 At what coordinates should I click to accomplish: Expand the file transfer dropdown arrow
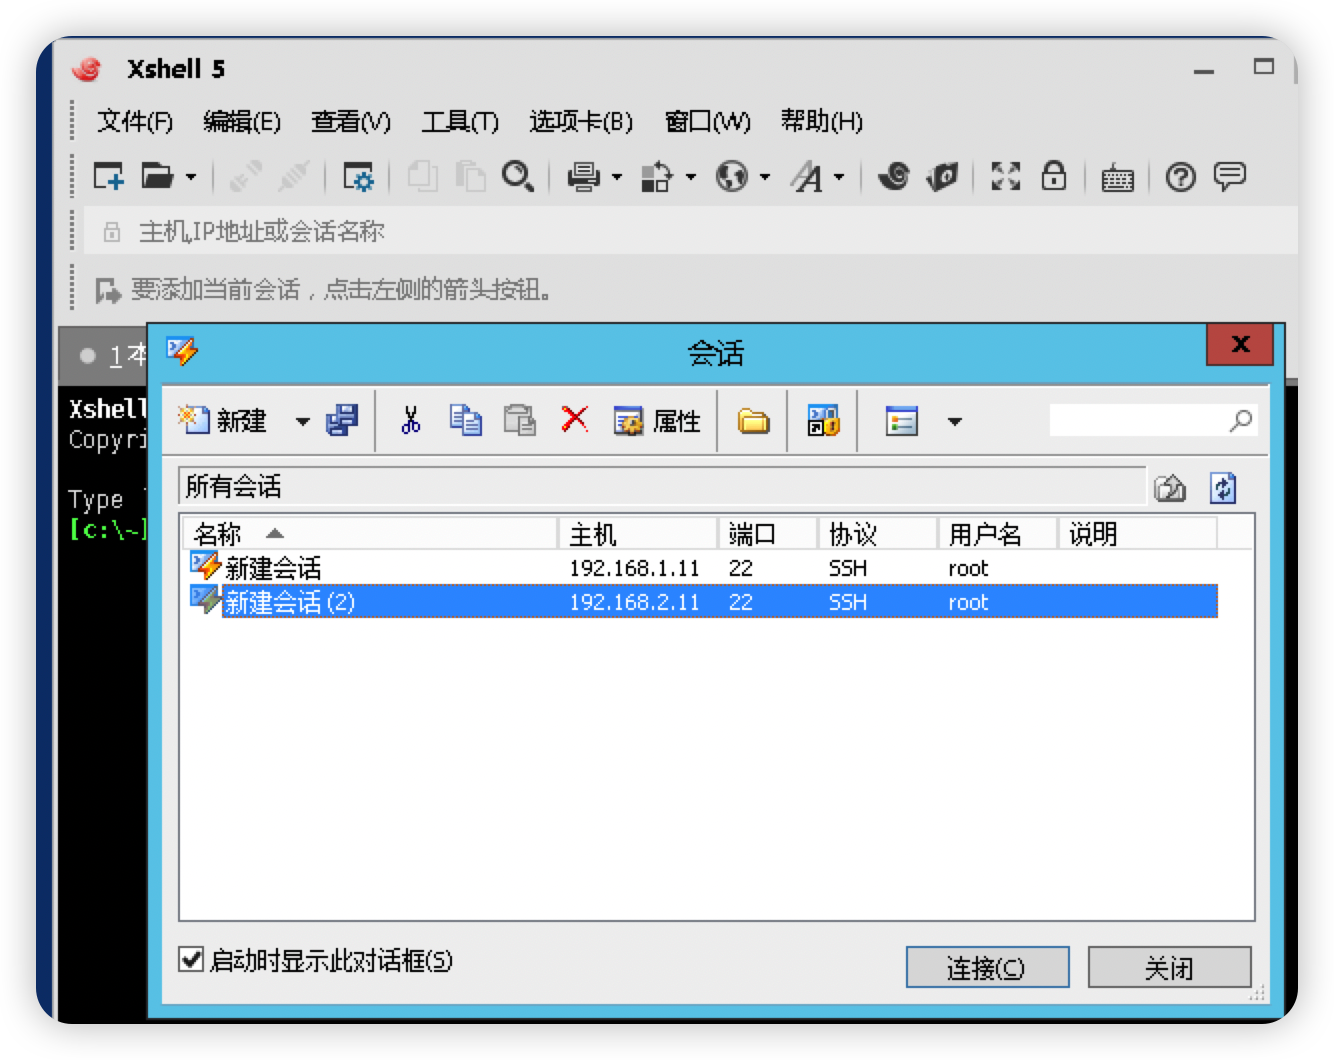tap(690, 178)
